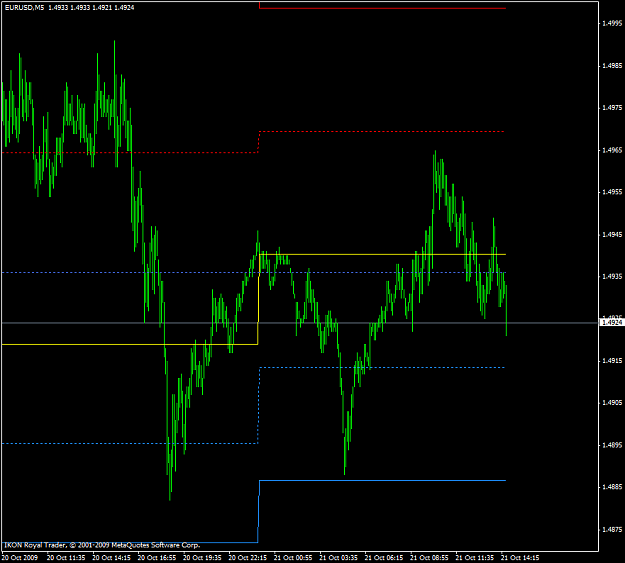
Task: Click the 20 Oct 16:55 time label
Action: pyautogui.click(x=157, y=557)
